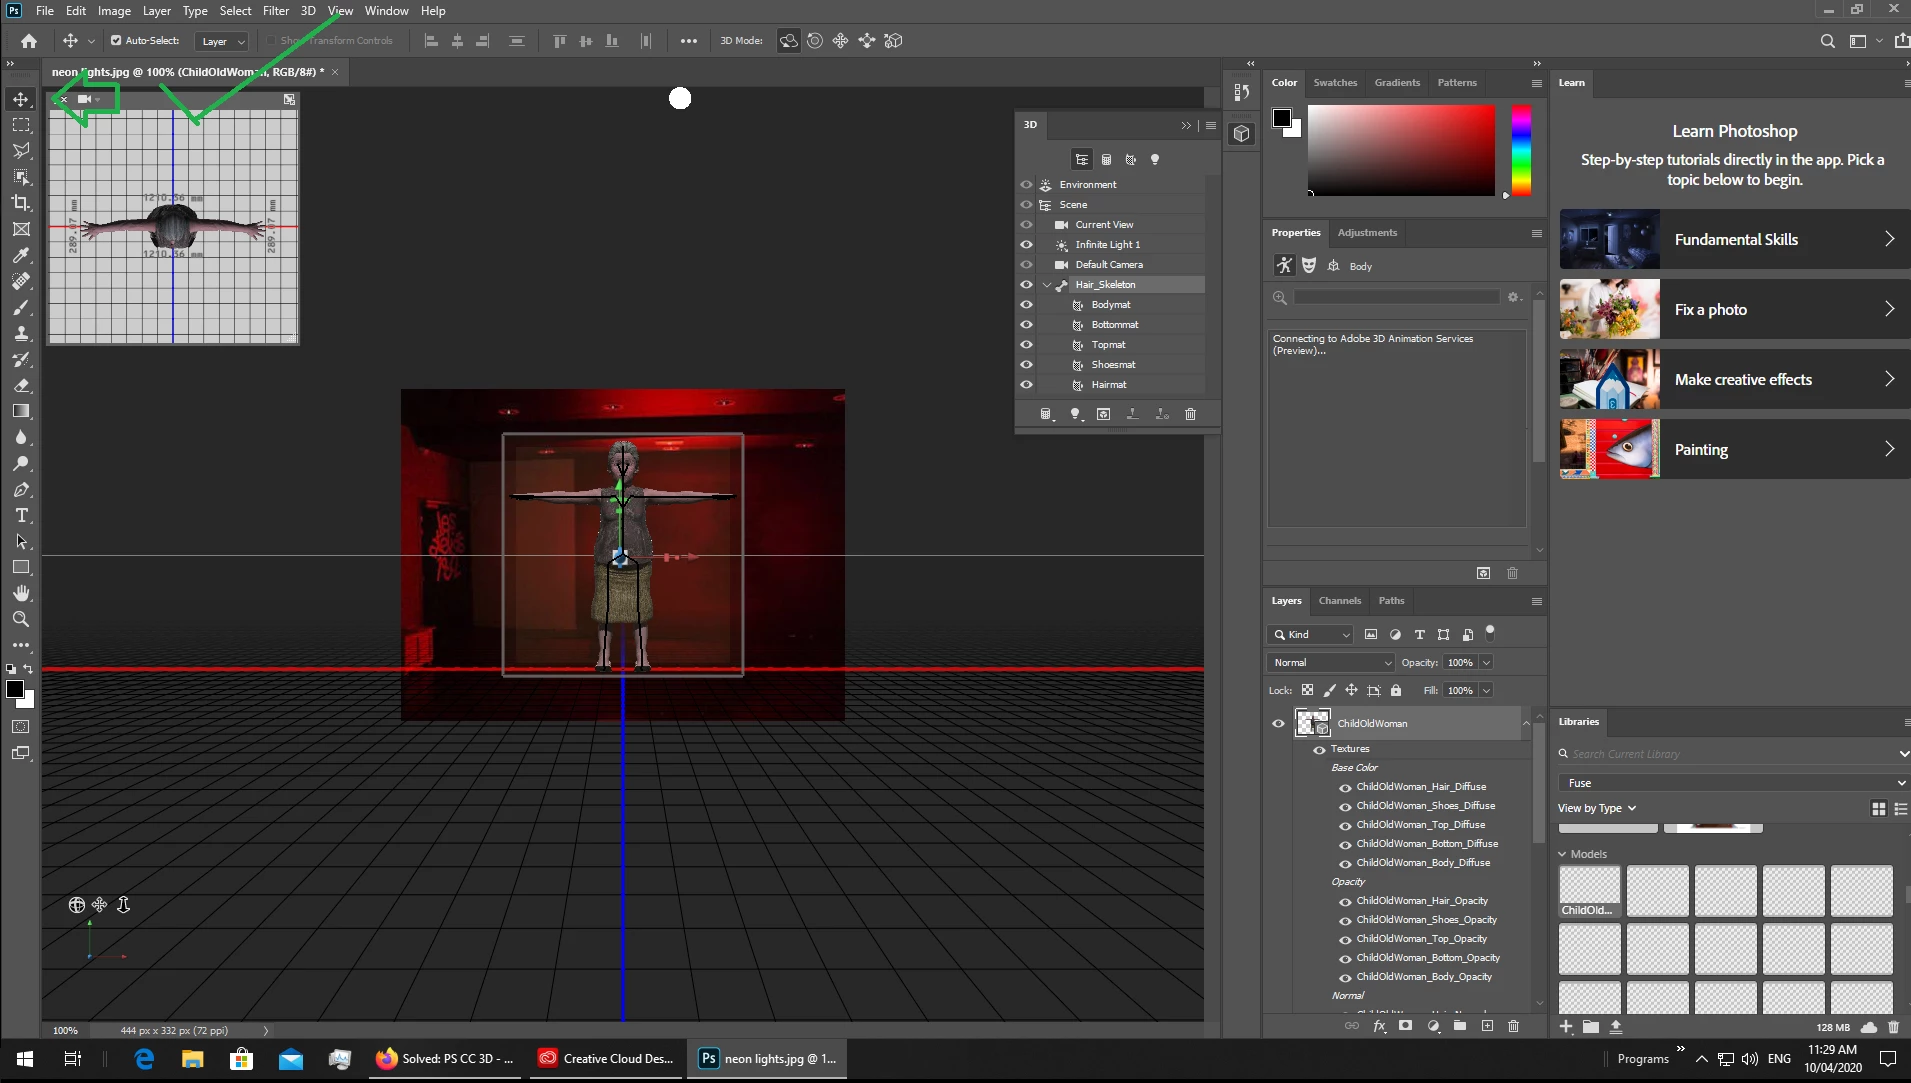Switch to Pan 3D camera mode
Viewport: 1911px width, 1083px height.
[x=841, y=41]
